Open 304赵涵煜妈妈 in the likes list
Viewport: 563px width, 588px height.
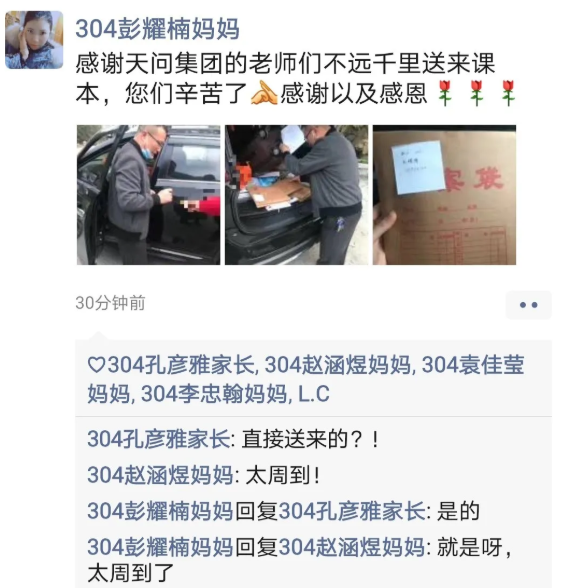click(338, 365)
